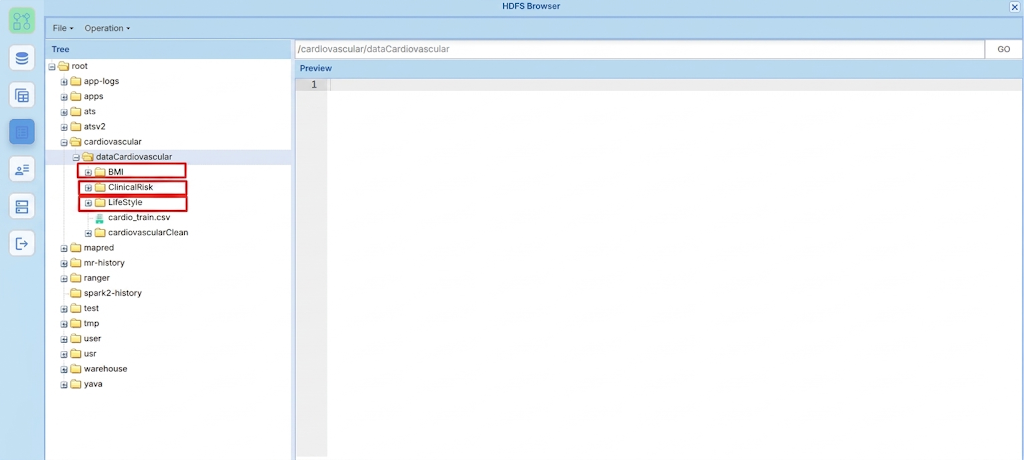
Task: Click the logout sidebar icon
Action: [x=22, y=244]
